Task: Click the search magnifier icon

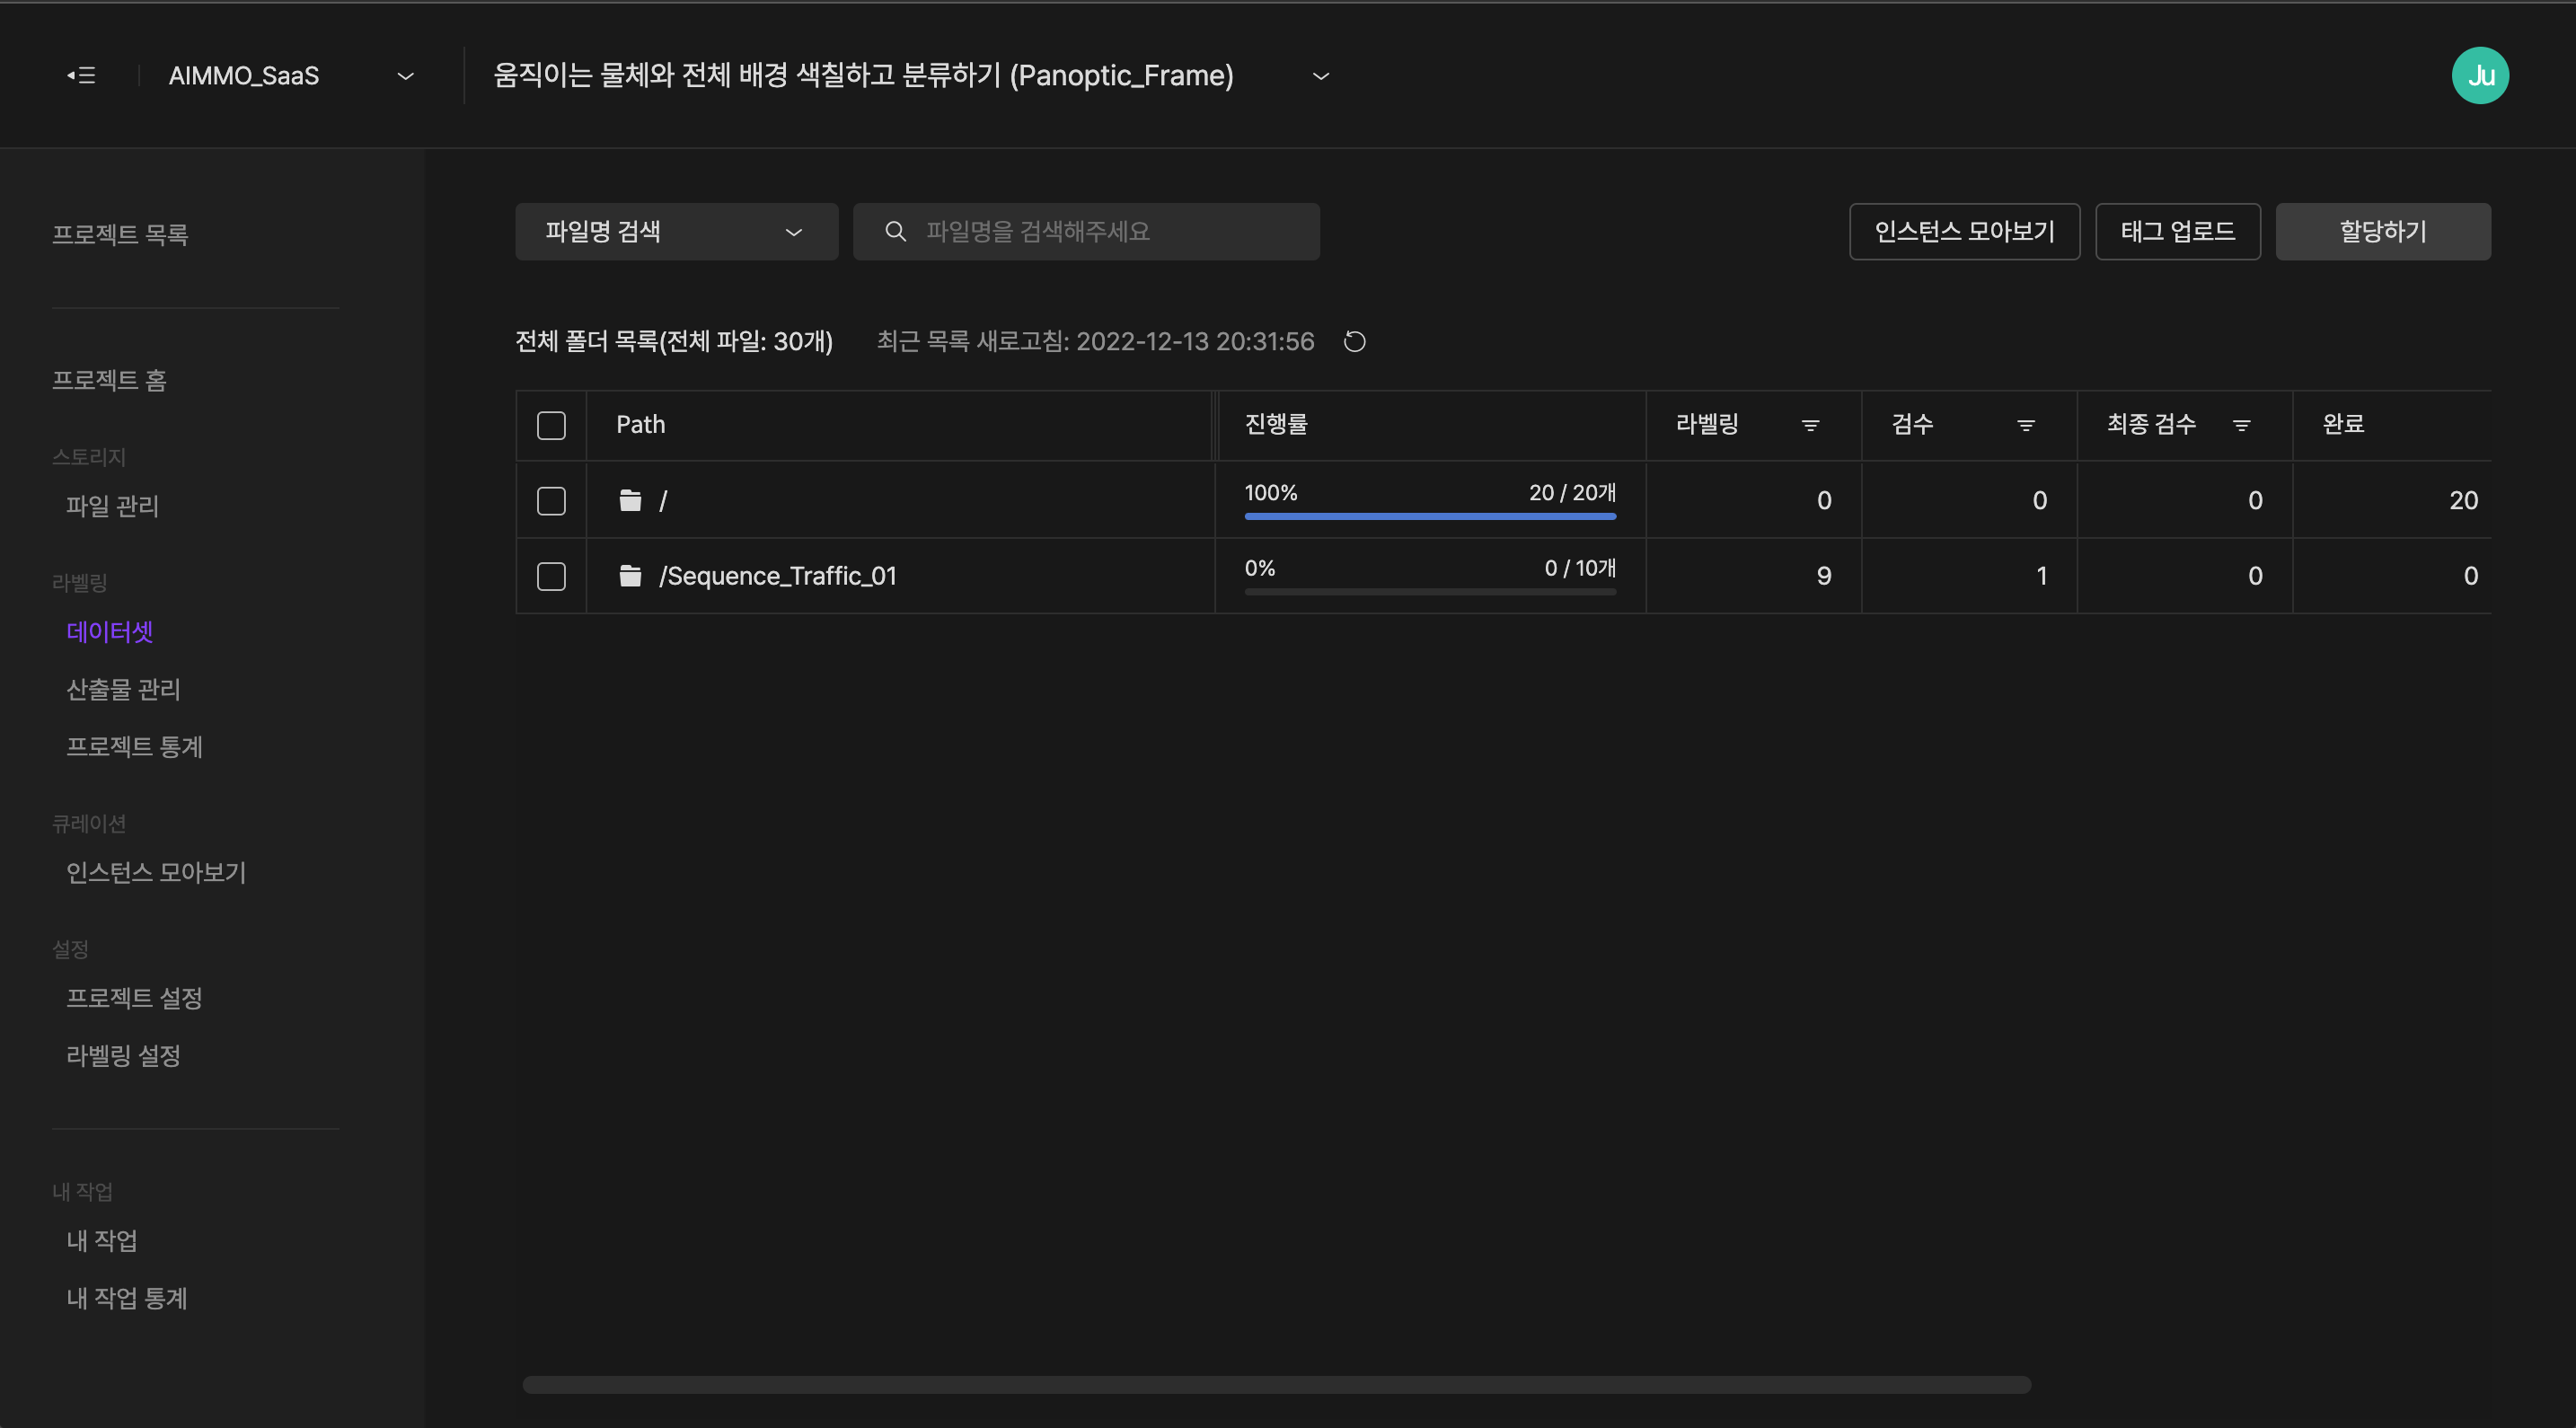Action: tap(896, 232)
